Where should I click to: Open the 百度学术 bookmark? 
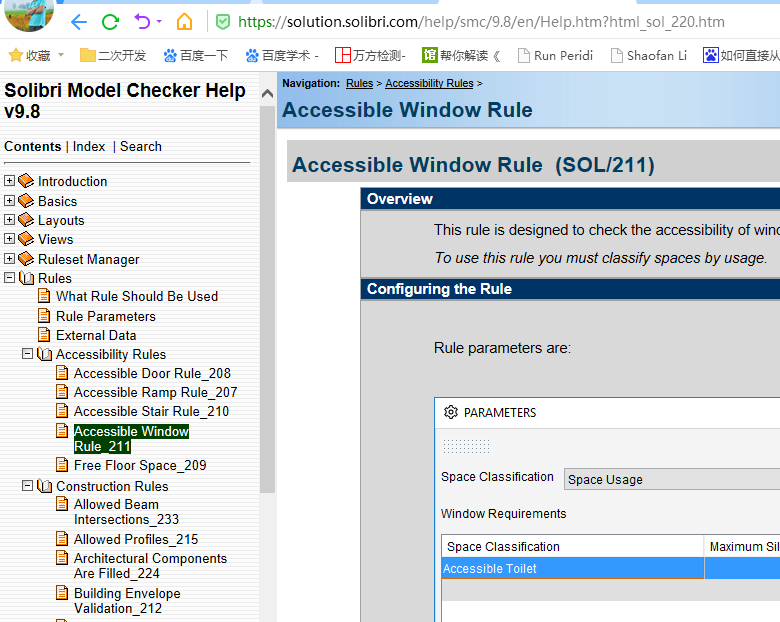[x=282, y=55]
